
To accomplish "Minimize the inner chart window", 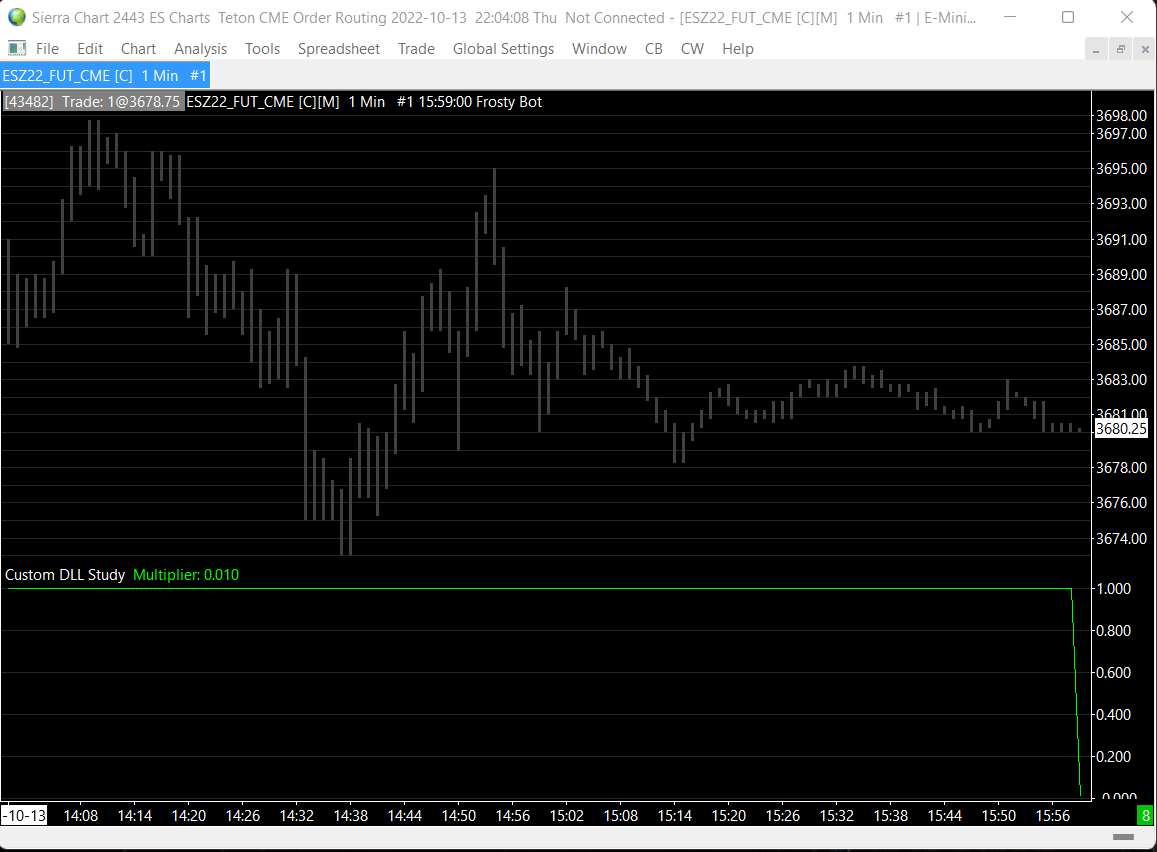I will point(1096,49).
